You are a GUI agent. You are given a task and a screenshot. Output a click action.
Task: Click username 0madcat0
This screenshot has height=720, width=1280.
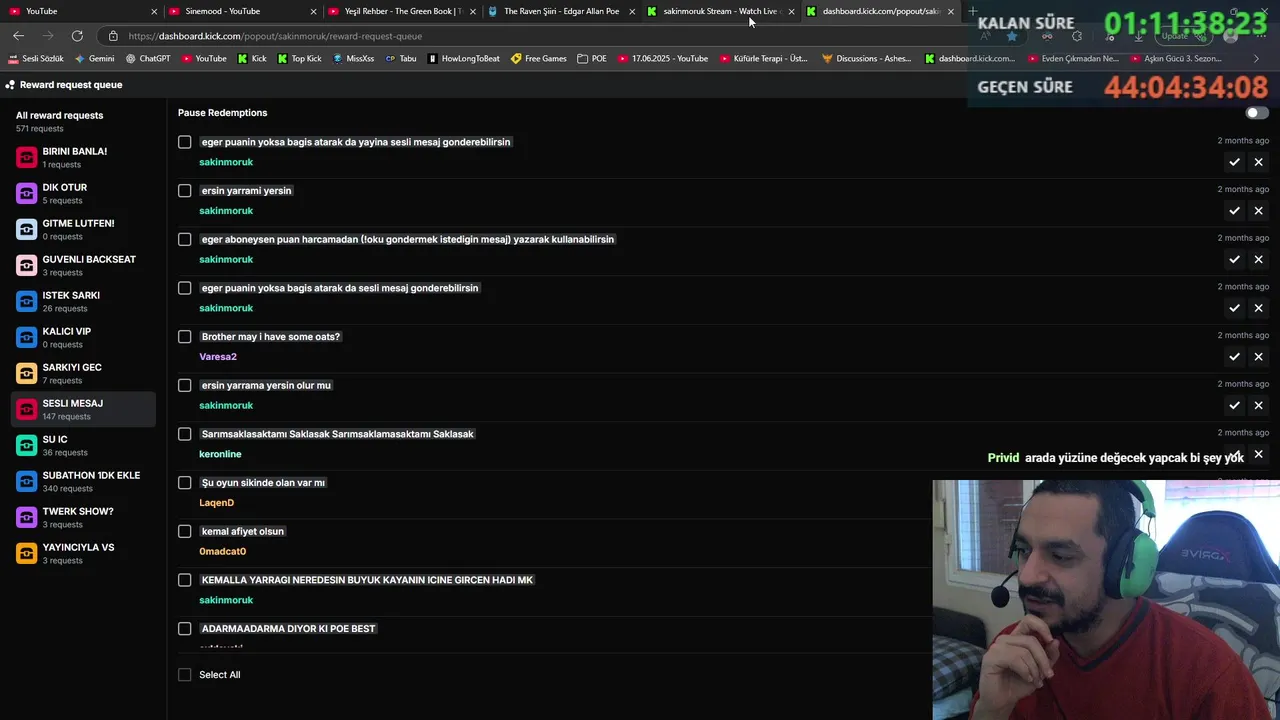[222, 552]
